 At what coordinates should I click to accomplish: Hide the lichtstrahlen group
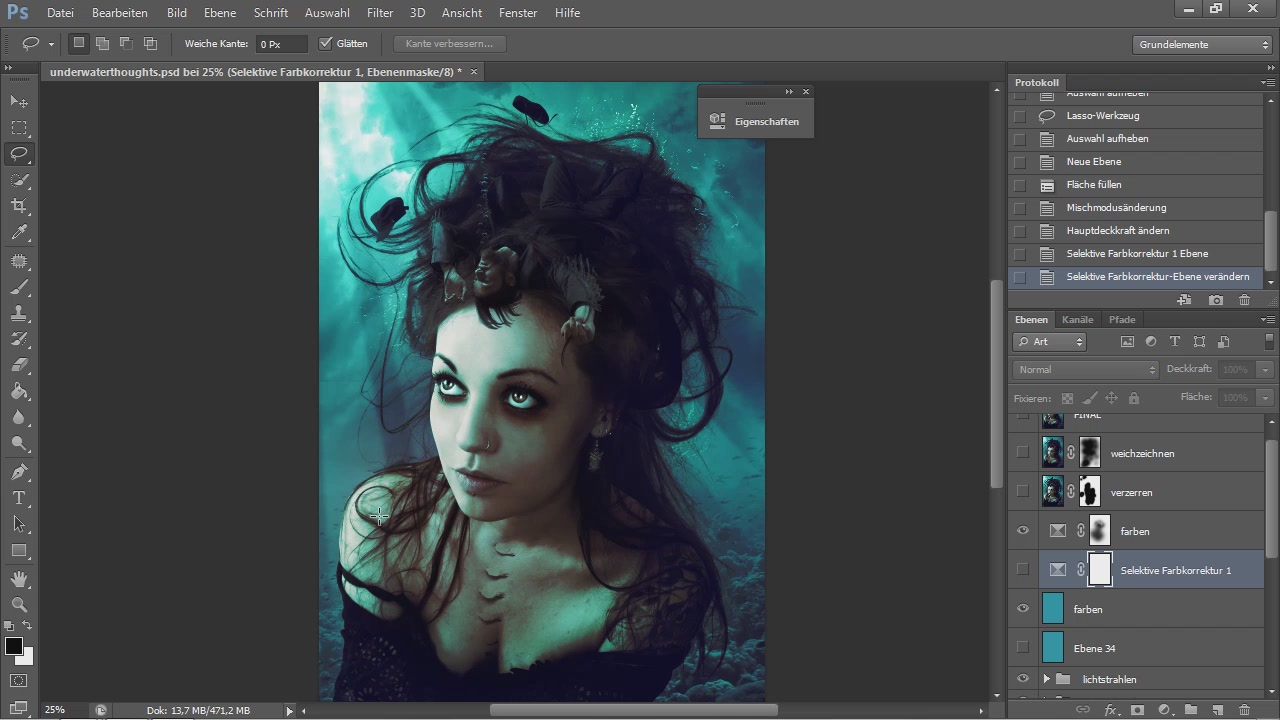1022,679
